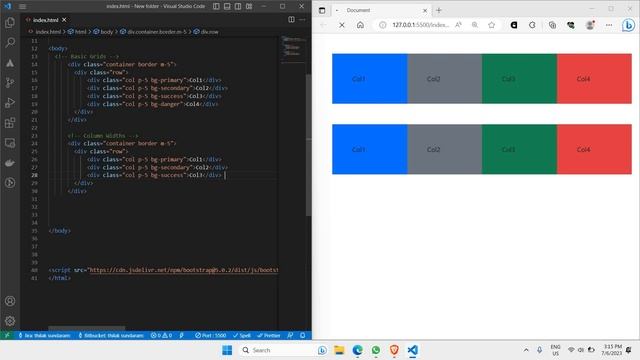Click blue Col1 in first row
Screen dimensions: 640x360
coord(369,79)
